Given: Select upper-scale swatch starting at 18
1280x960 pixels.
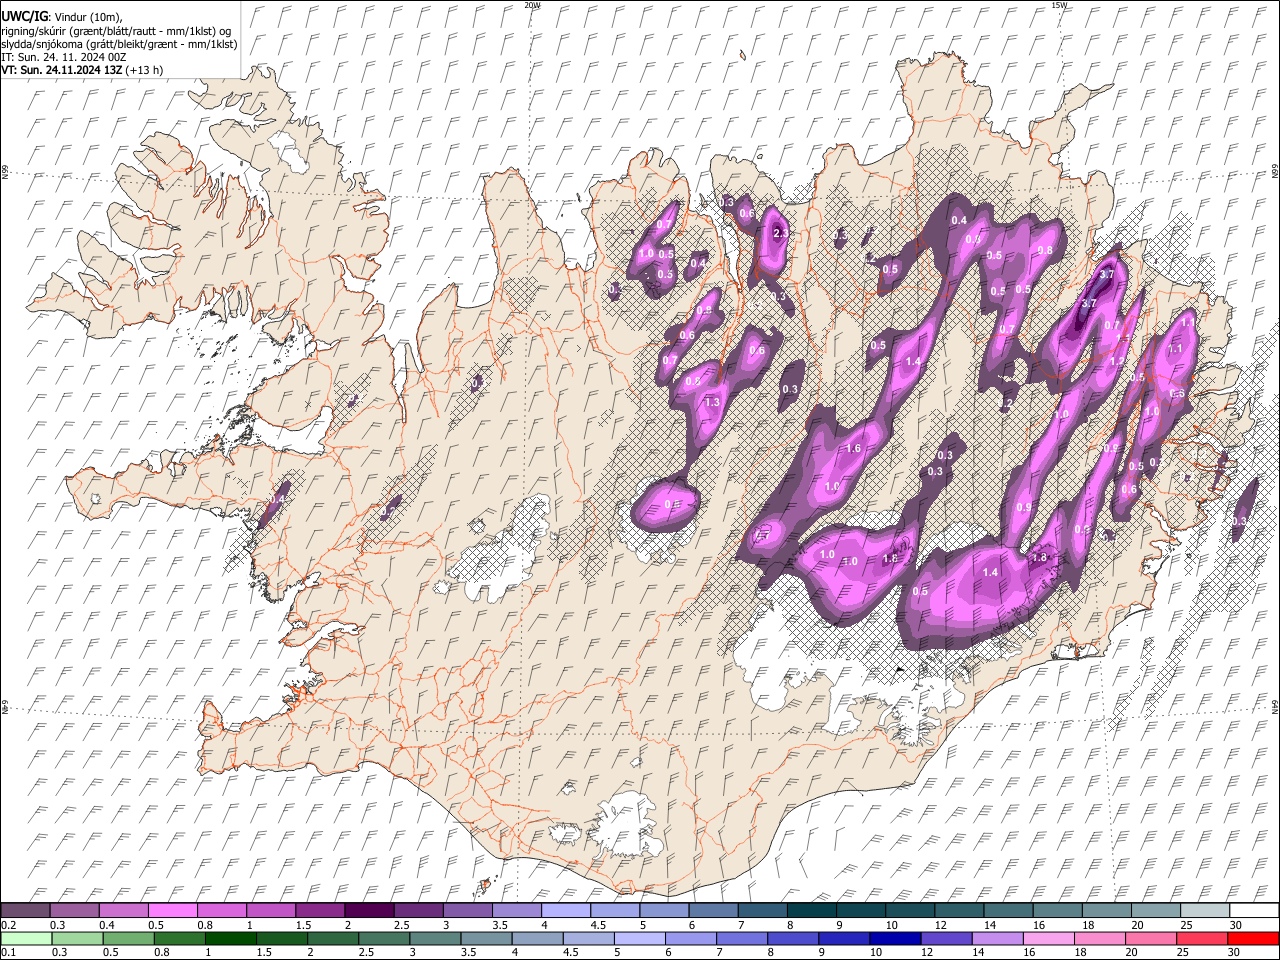Looking at the screenshot, I should pos(1106,910).
